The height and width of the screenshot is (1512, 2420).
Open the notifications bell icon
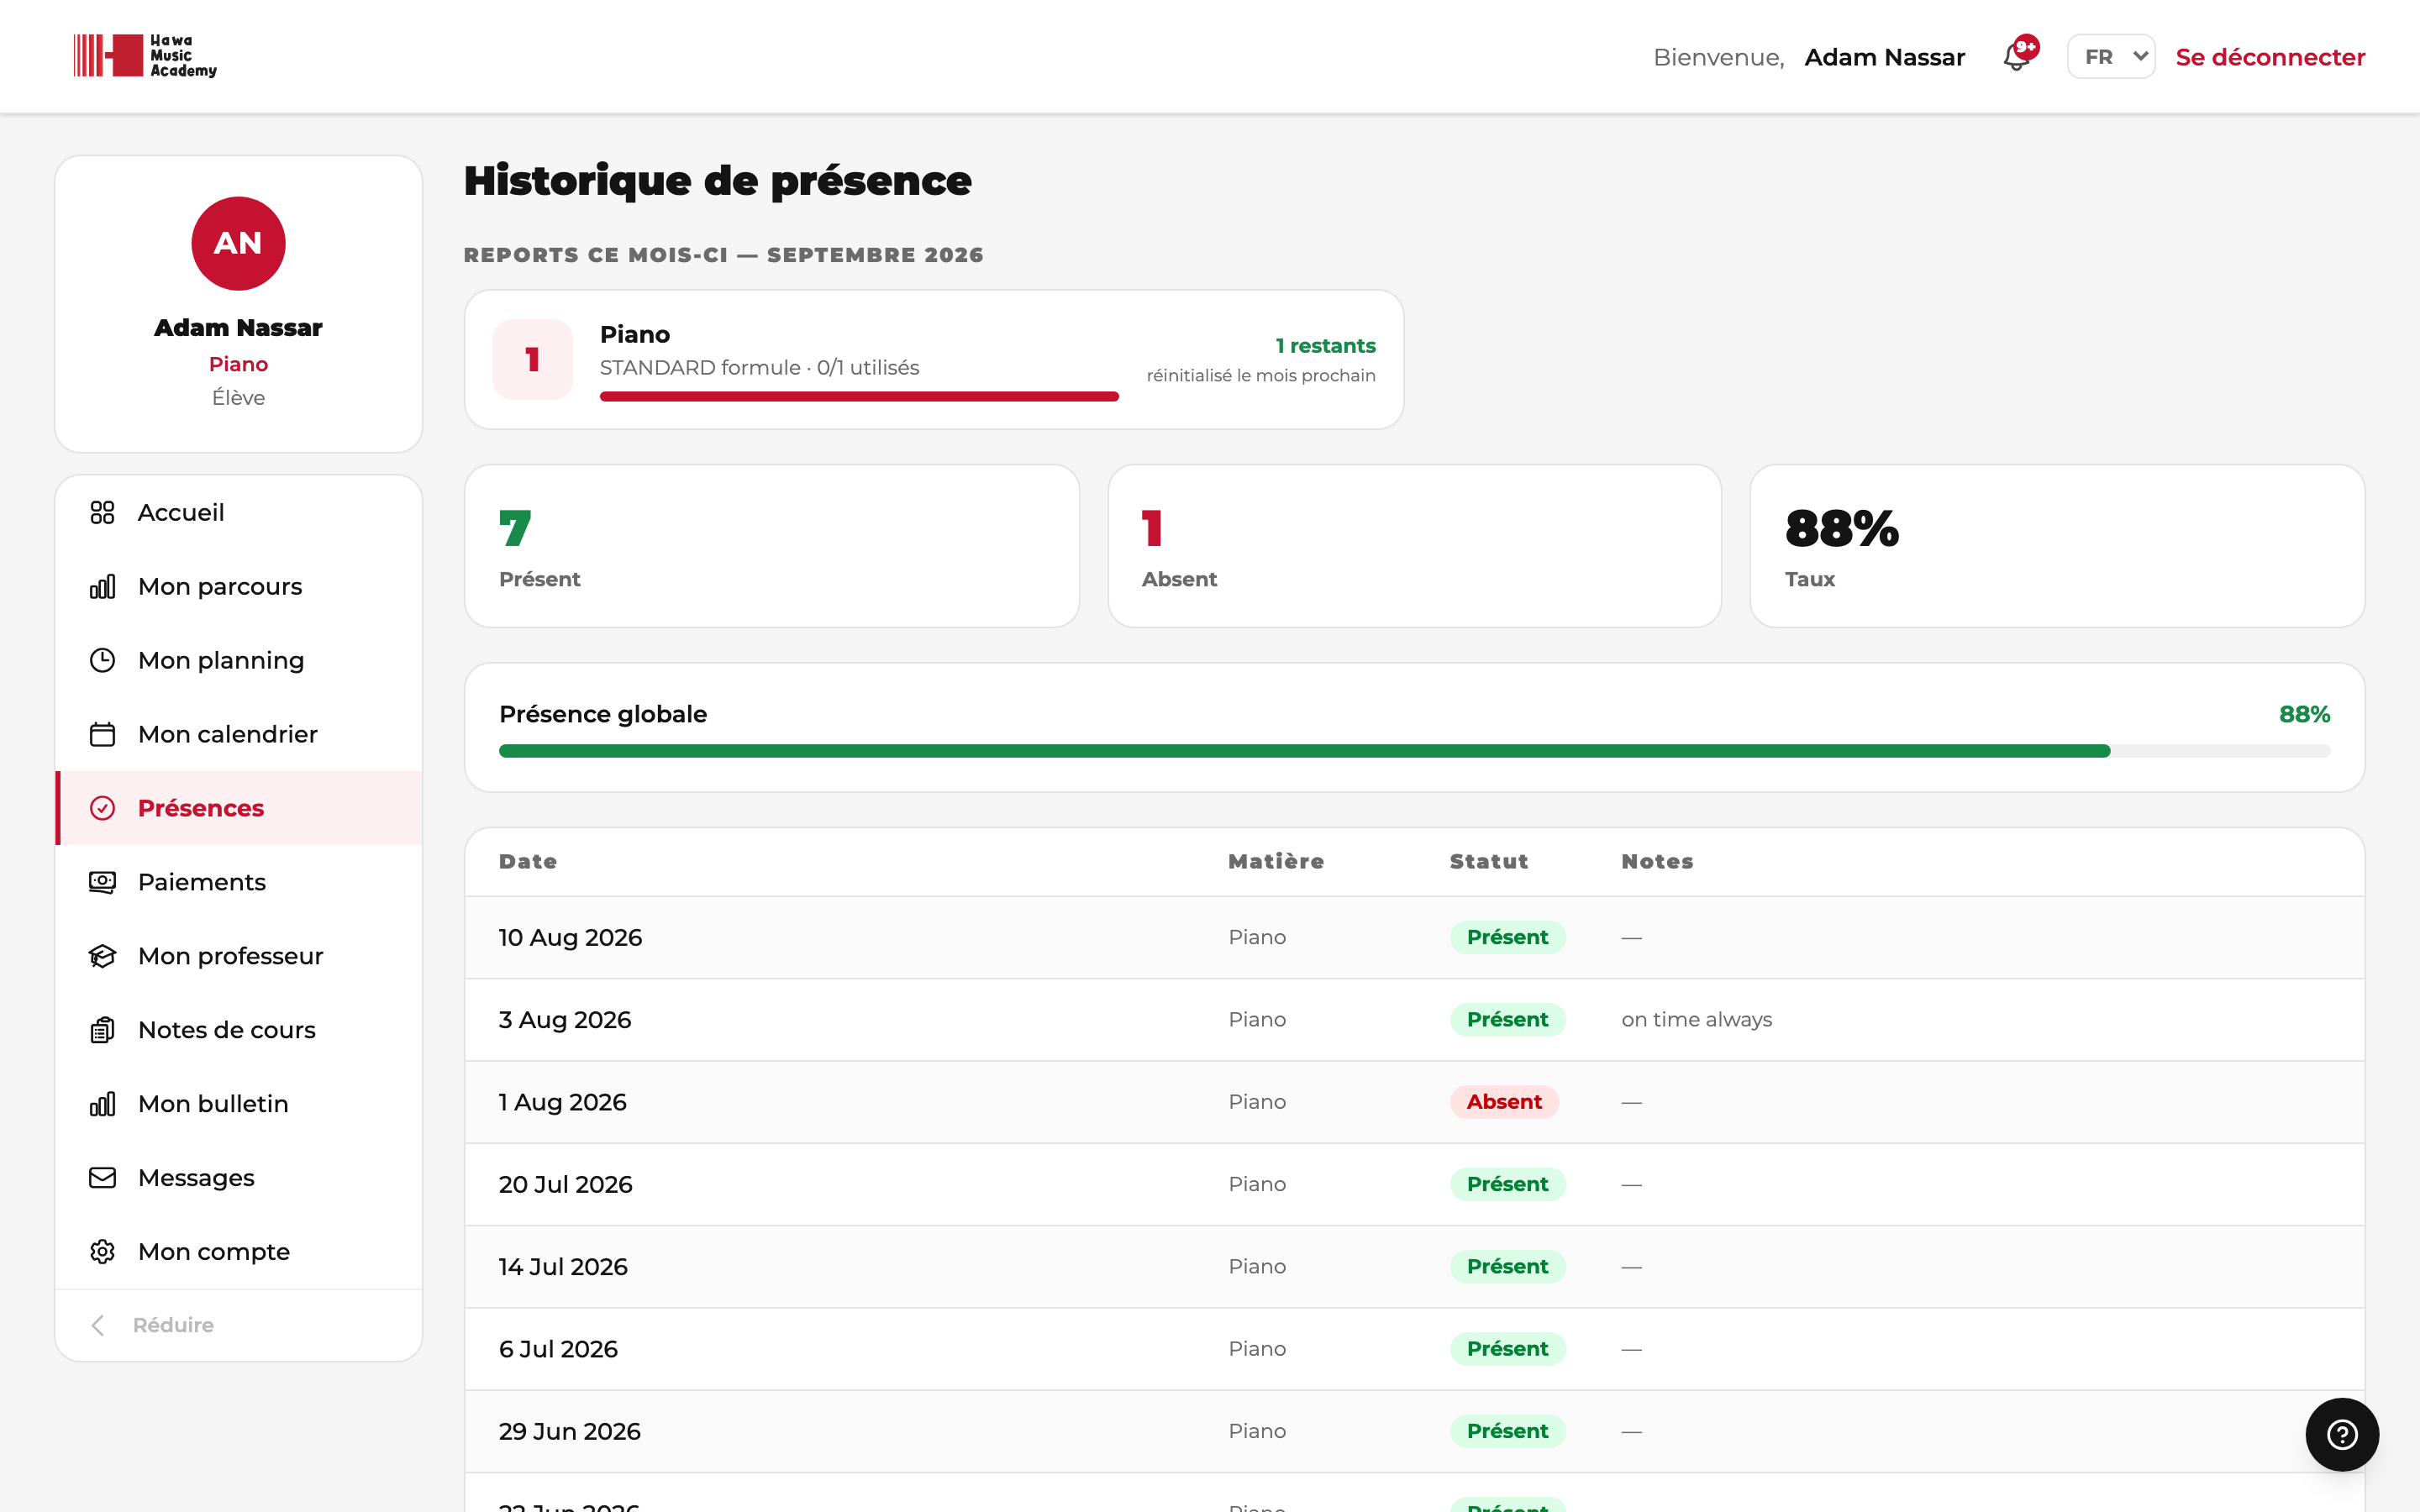[2017, 57]
